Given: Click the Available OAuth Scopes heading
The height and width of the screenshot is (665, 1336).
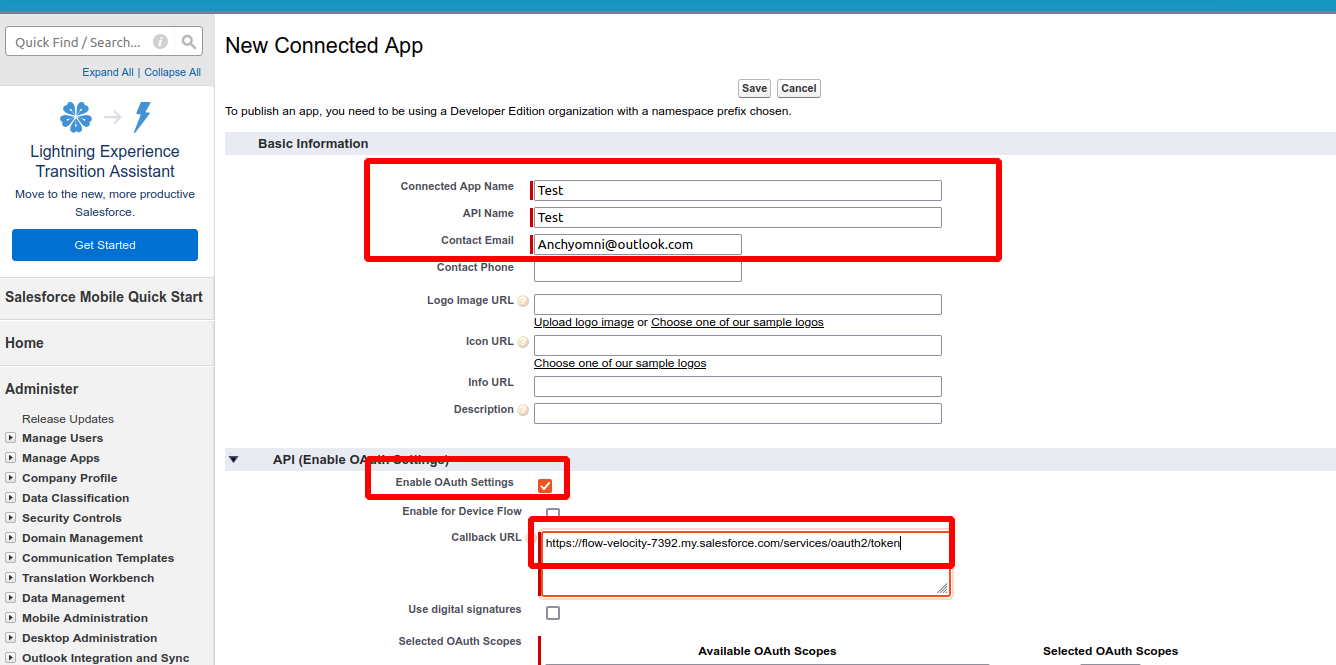Looking at the screenshot, I should (767, 651).
